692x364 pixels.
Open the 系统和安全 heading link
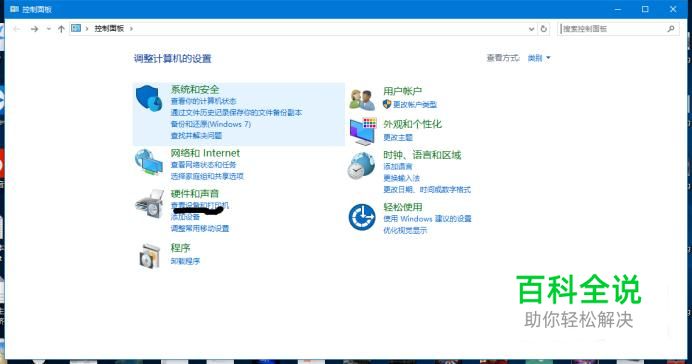[195, 89]
